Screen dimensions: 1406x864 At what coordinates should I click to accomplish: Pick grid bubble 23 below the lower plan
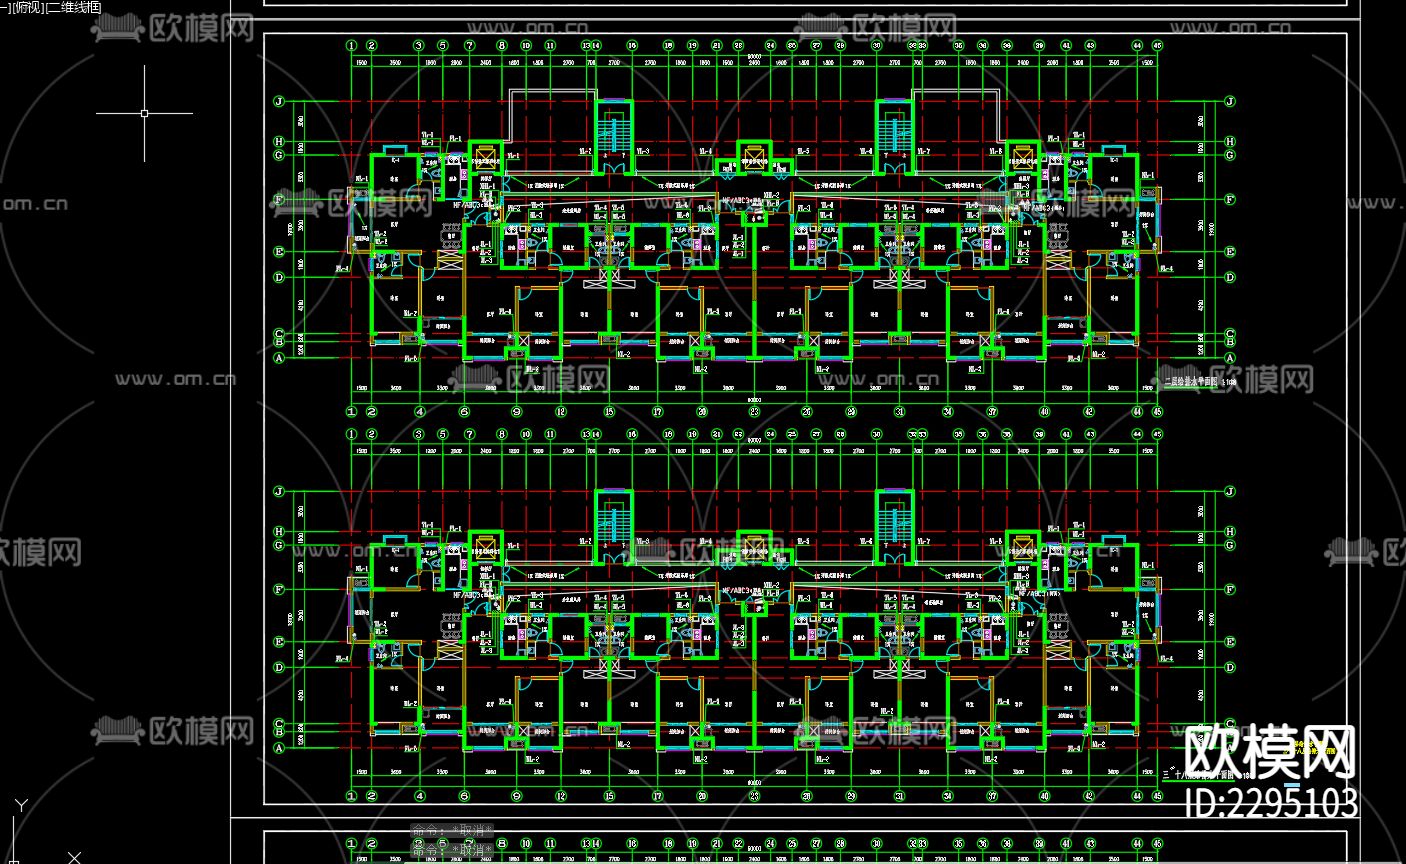click(754, 796)
